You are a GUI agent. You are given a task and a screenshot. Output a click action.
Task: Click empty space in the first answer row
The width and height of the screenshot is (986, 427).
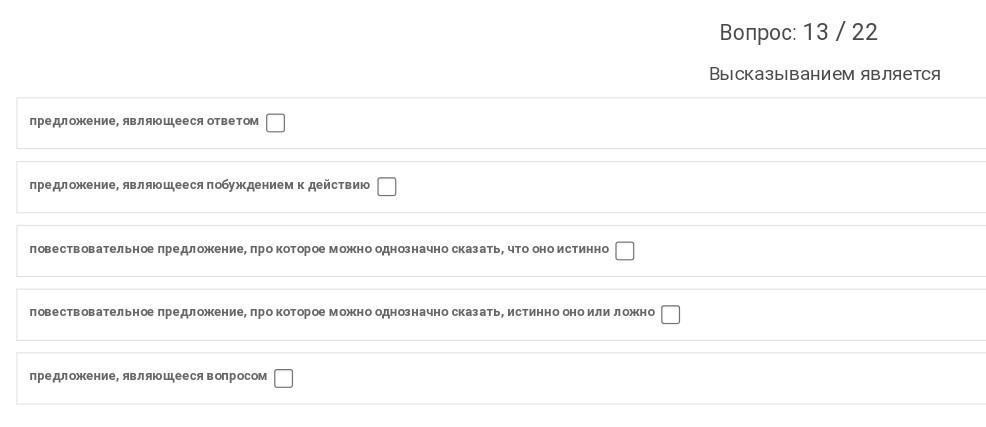629,123
